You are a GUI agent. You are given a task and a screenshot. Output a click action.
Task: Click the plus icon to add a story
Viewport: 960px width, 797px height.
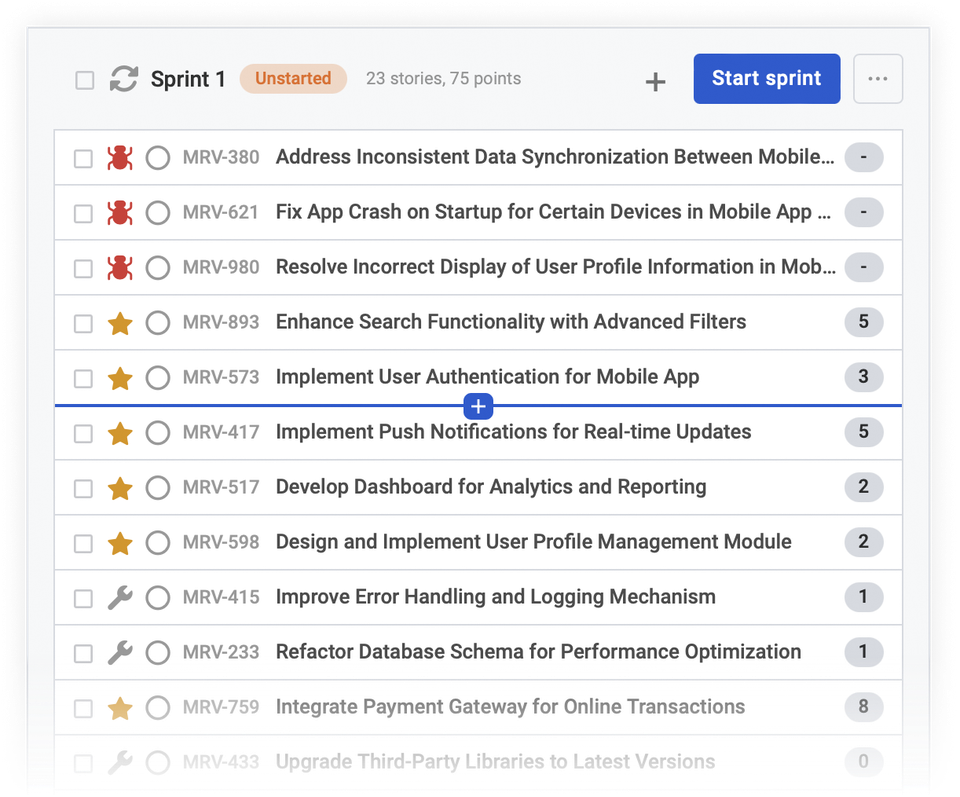click(655, 81)
